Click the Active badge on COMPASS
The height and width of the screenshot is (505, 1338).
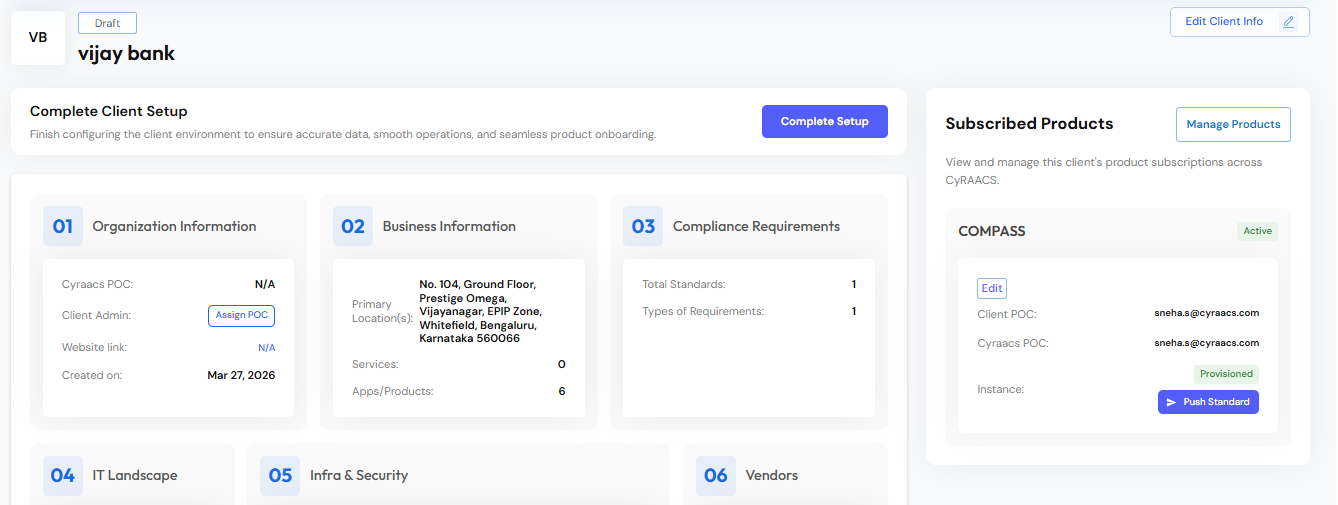tap(1257, 231)
